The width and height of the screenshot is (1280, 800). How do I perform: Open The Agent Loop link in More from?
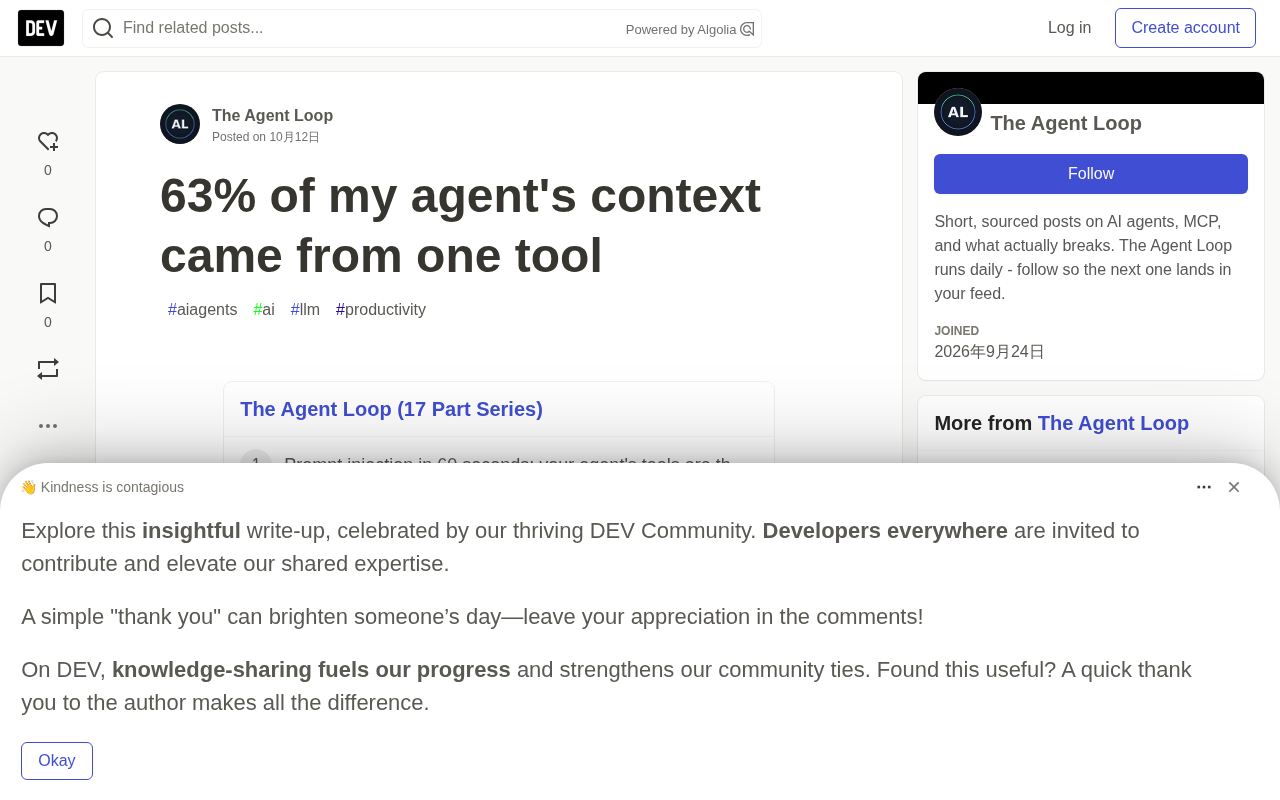click(x=1113, y=423)
